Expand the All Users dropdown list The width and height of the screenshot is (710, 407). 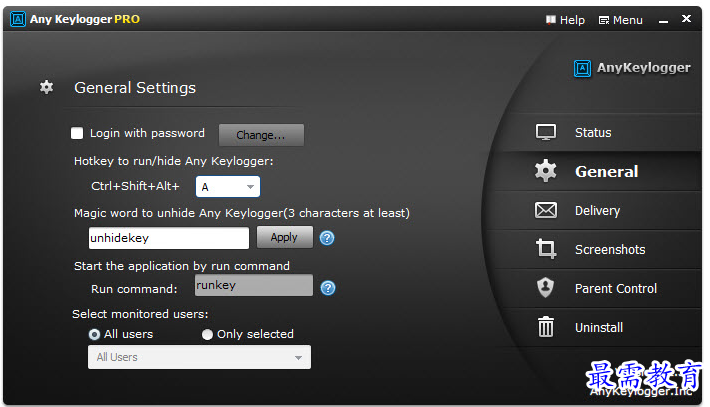pos(199,357)
